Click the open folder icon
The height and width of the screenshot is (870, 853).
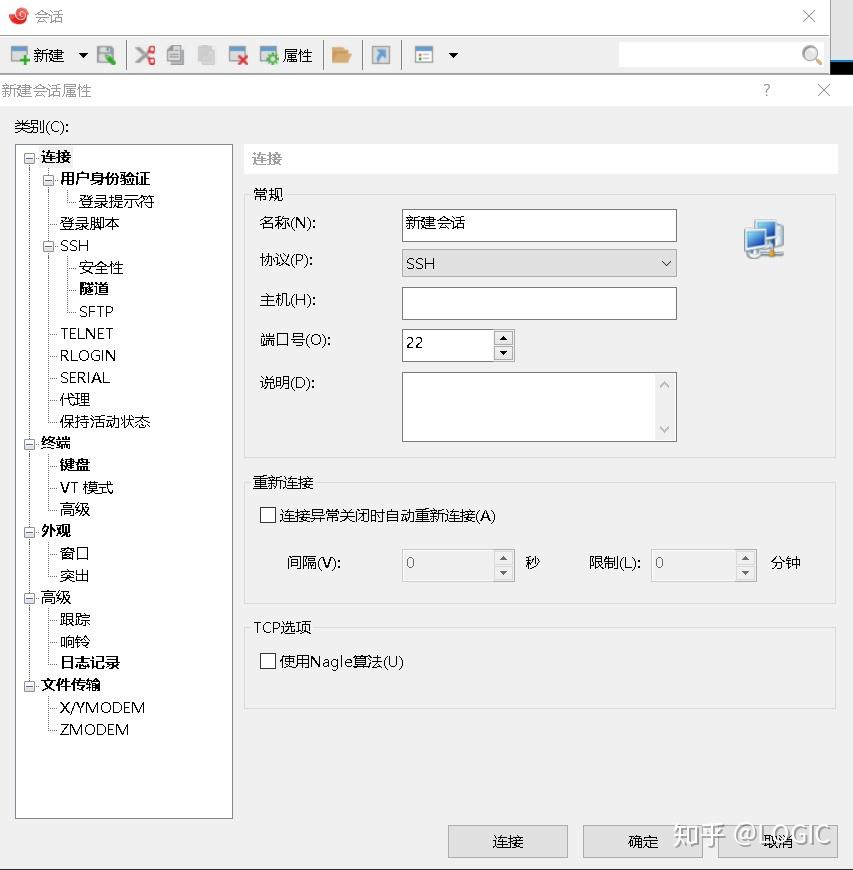point(340,55)
